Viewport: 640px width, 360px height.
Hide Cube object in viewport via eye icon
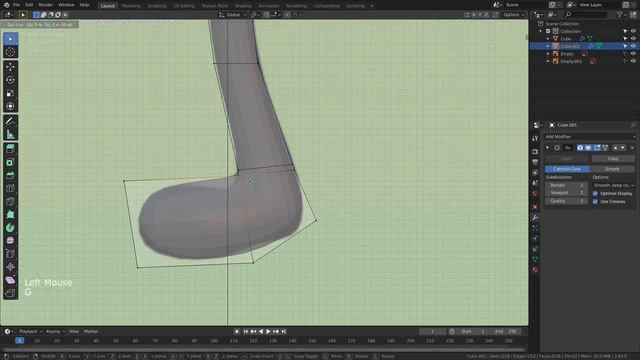tap(633, 39)
